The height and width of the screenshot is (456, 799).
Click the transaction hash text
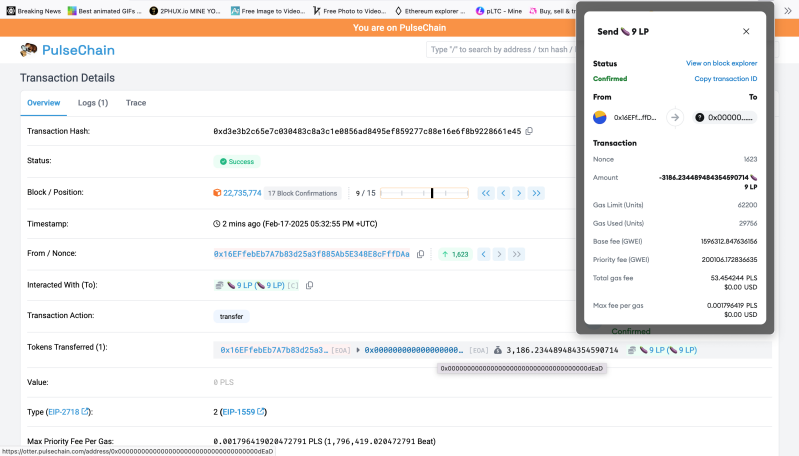pyautogui.click(x=367, y=131)
